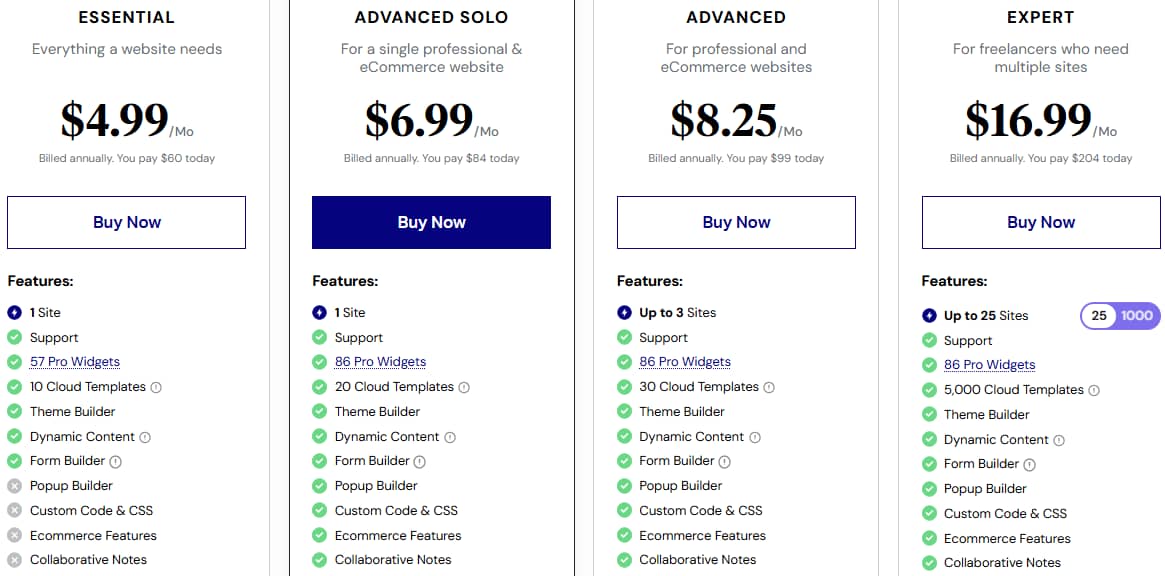1165x576 pixels.
Task: Click info icon next to Essential Dynamic Content
Action: tap(145, 437)
